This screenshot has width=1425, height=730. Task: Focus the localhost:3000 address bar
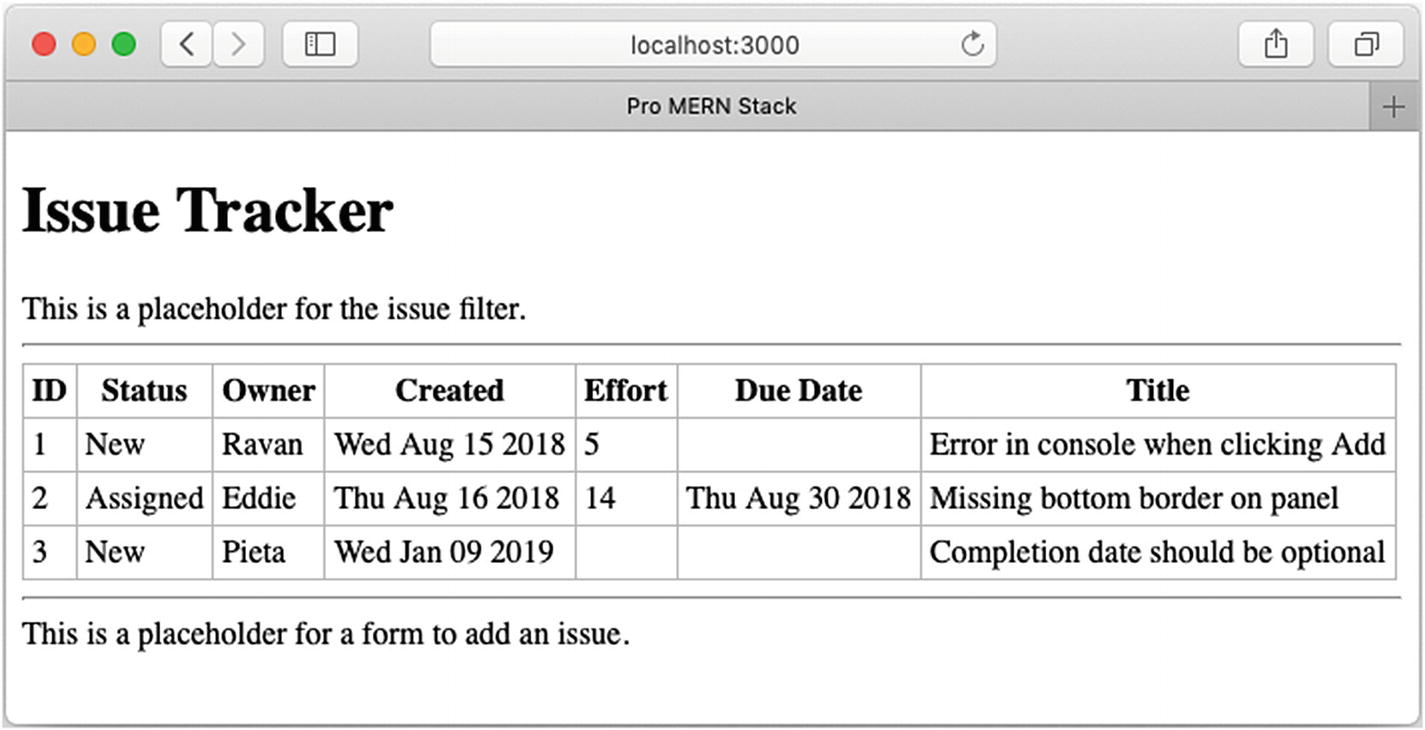714,45
